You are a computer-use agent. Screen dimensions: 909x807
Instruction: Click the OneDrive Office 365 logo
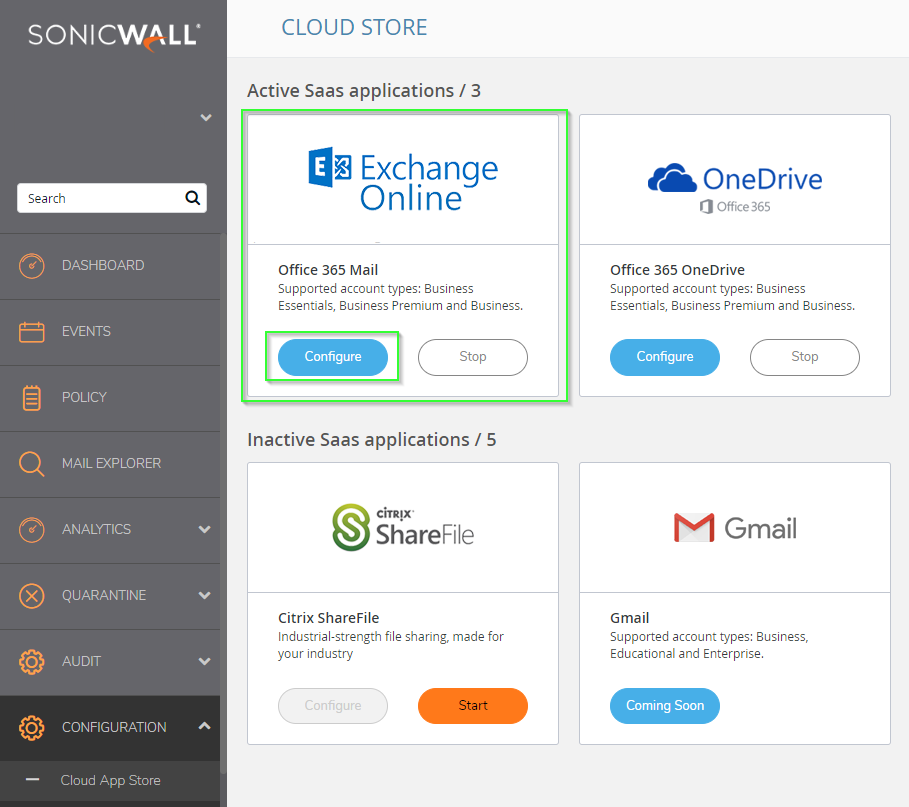(x=735, y=188)
